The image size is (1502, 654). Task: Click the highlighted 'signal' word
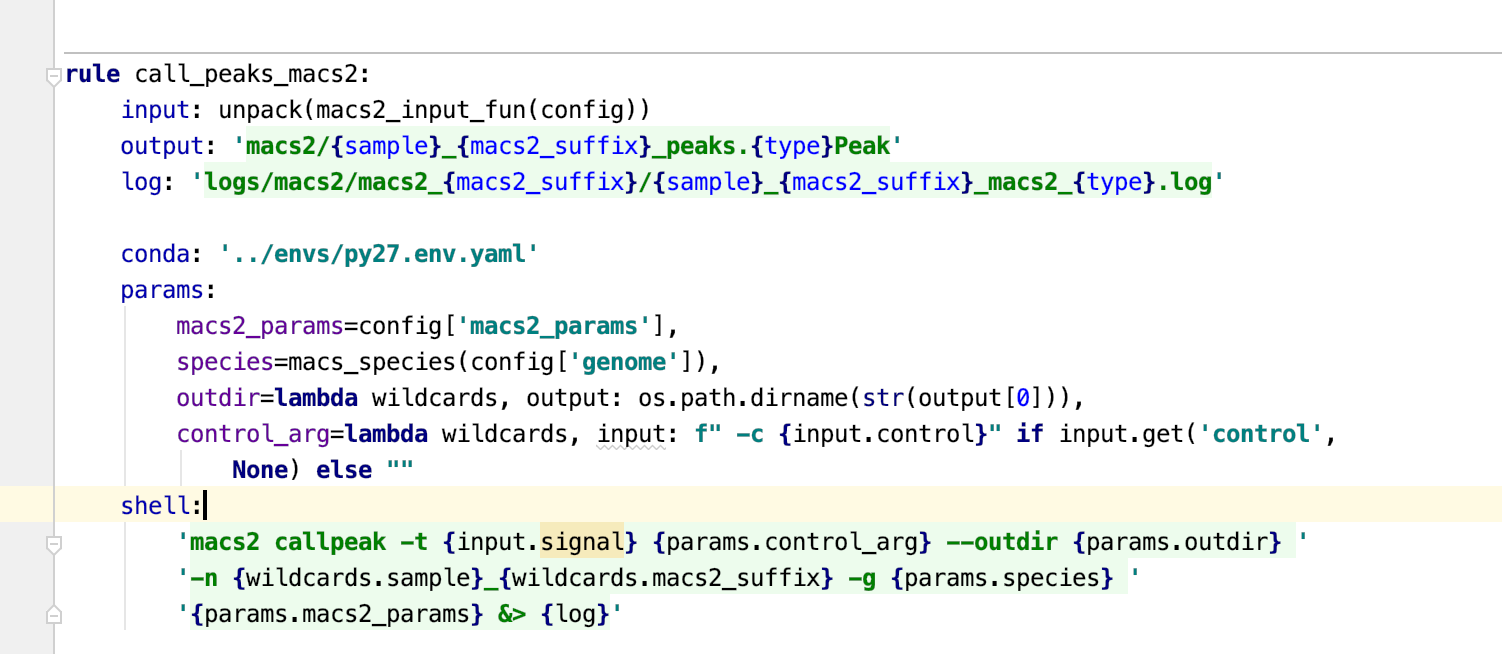[582, 542]
